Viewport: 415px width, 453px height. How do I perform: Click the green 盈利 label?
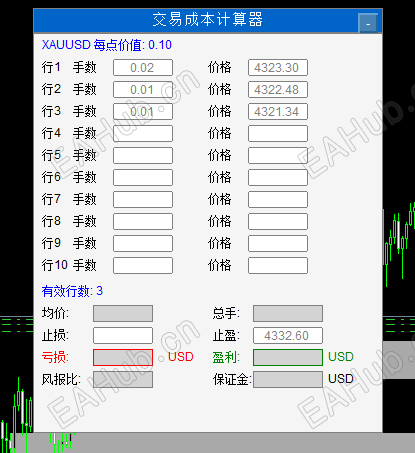[226, 357]
